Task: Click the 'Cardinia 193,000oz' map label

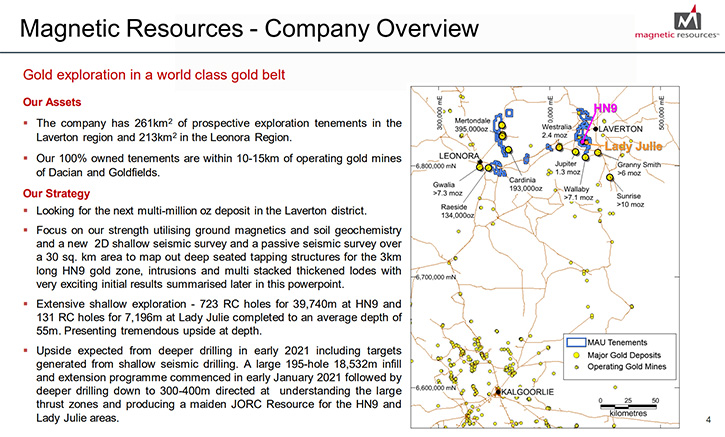Action: pyautogui.click(x=525, y=184)
